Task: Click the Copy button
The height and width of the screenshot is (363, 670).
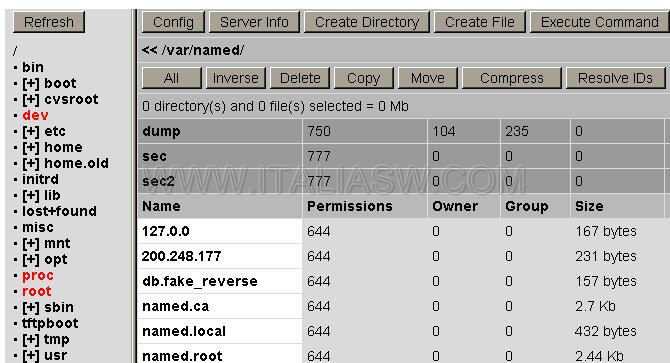Action: click(x=363, y=78)
